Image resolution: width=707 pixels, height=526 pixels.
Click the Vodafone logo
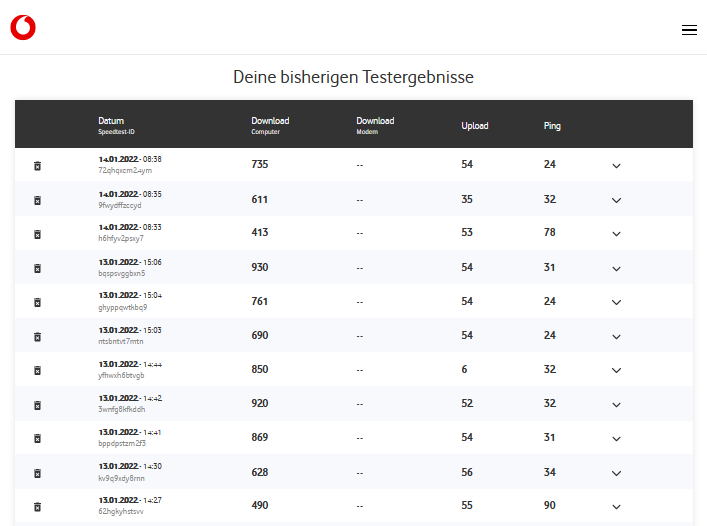click(23, 28)
